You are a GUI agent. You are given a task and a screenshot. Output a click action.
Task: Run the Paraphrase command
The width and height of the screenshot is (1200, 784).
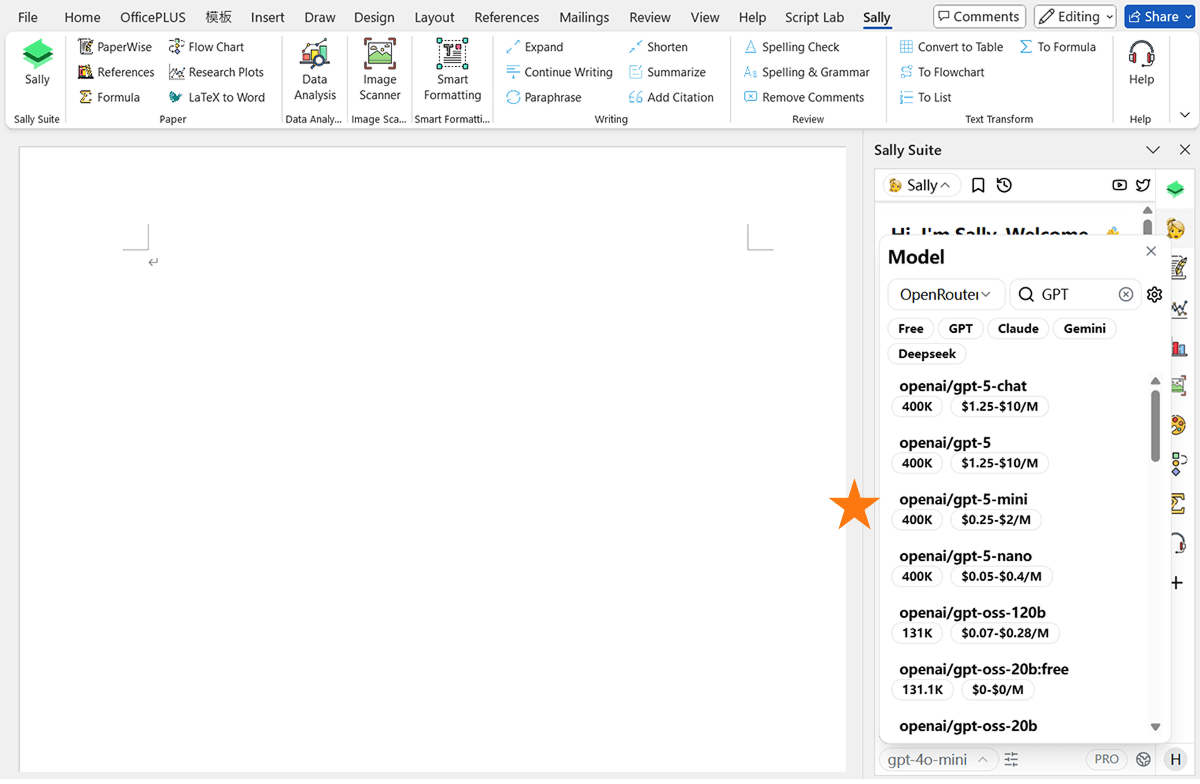point(543,97)
